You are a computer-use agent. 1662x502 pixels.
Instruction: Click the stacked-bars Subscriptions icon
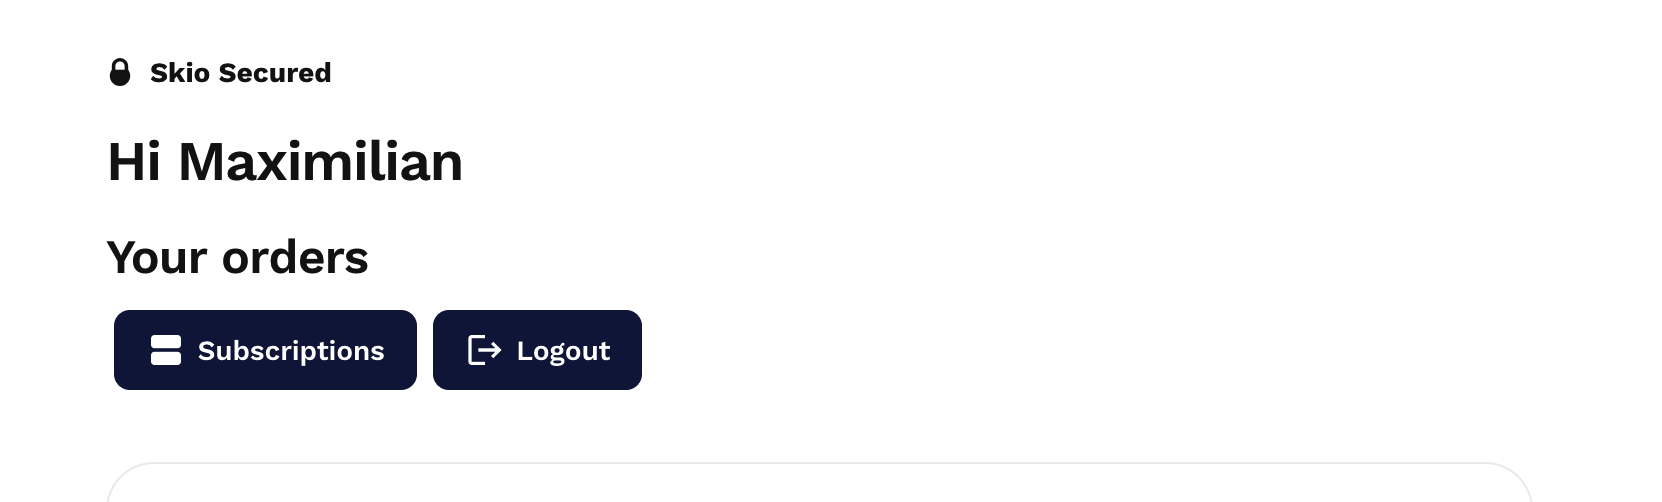166,350
